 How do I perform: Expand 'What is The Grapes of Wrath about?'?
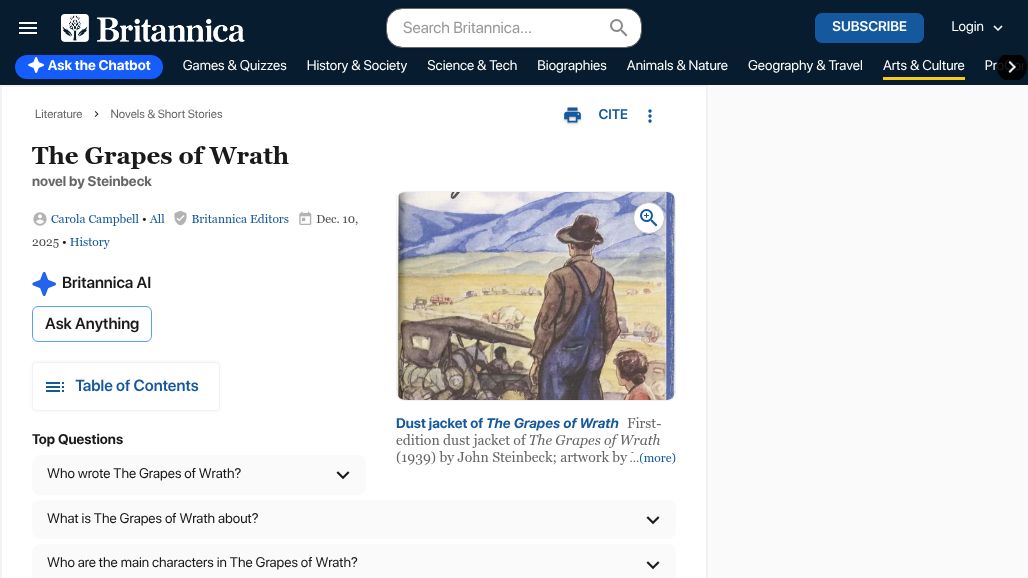coord(653,519)
